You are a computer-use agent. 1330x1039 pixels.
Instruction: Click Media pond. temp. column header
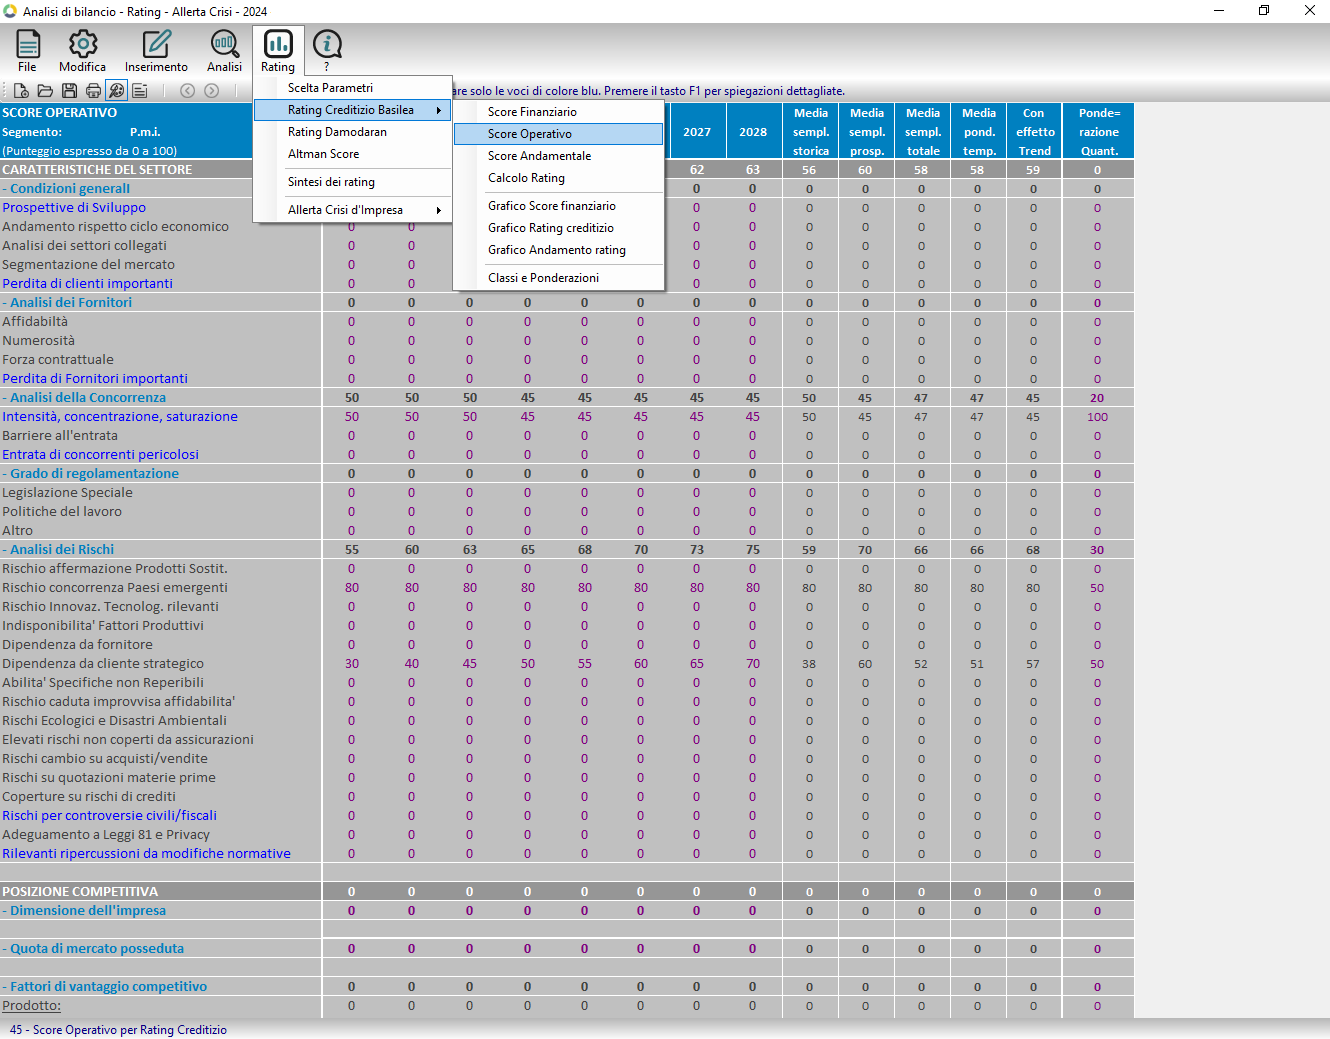[978, 132]
